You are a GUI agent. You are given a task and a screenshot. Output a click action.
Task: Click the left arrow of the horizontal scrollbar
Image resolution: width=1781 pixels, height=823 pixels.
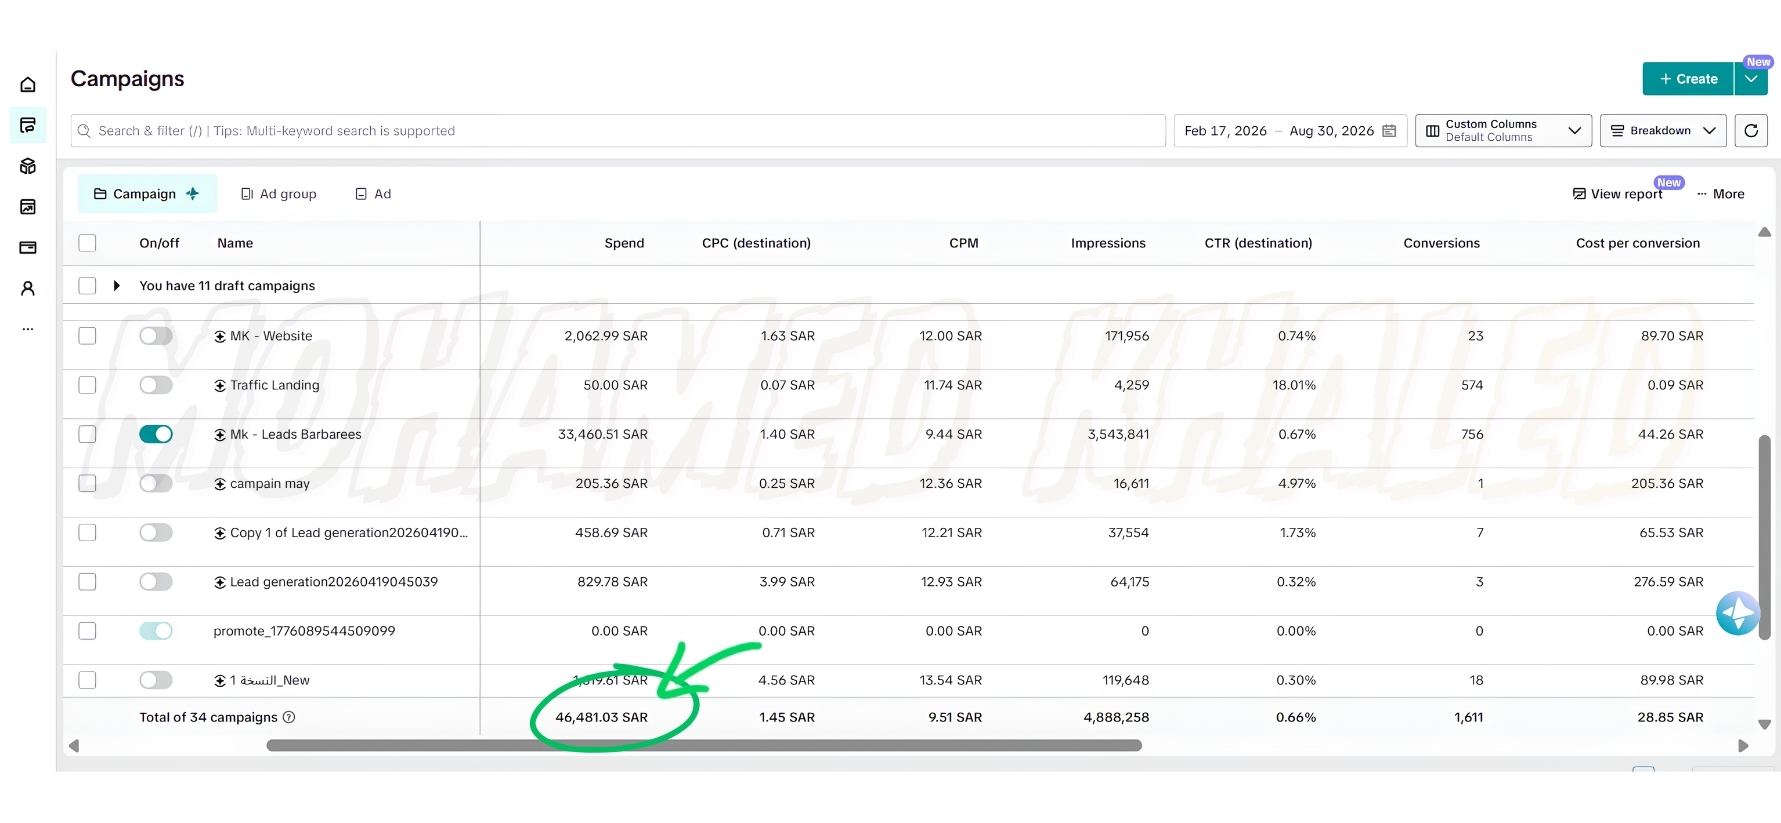[x=74, y=746]
